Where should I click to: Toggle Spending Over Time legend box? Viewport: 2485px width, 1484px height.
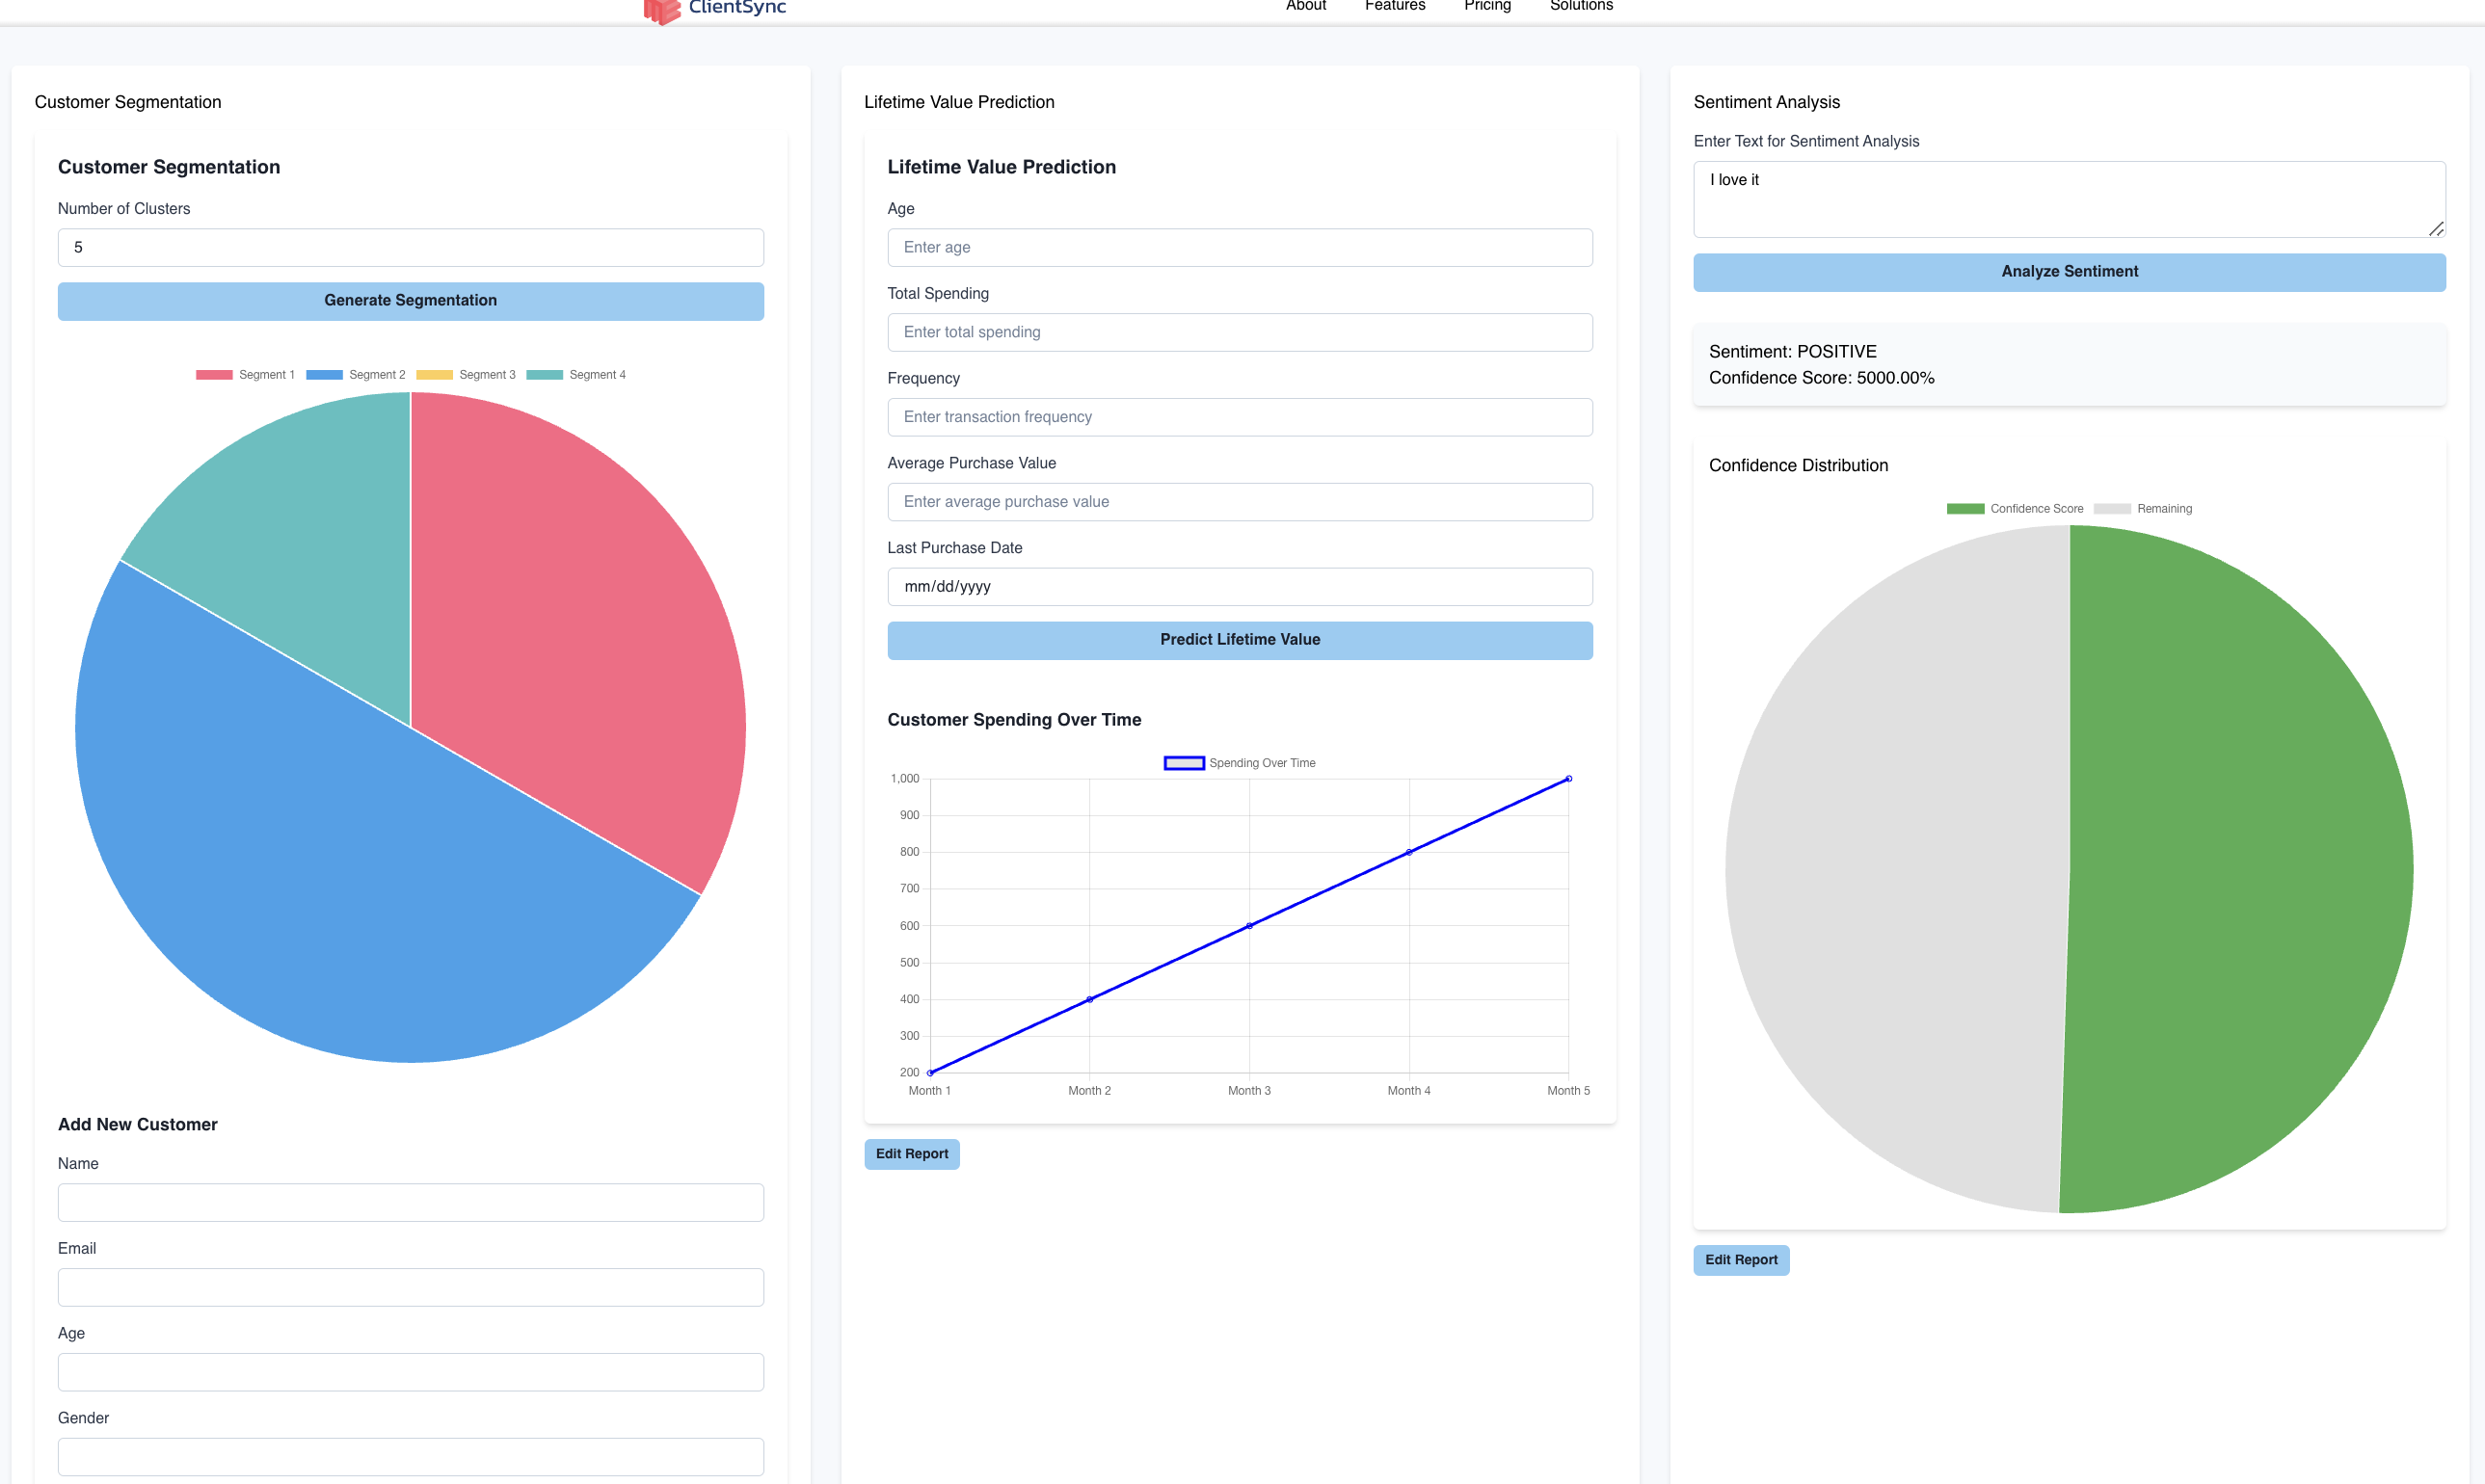[x=1183, y=763]
